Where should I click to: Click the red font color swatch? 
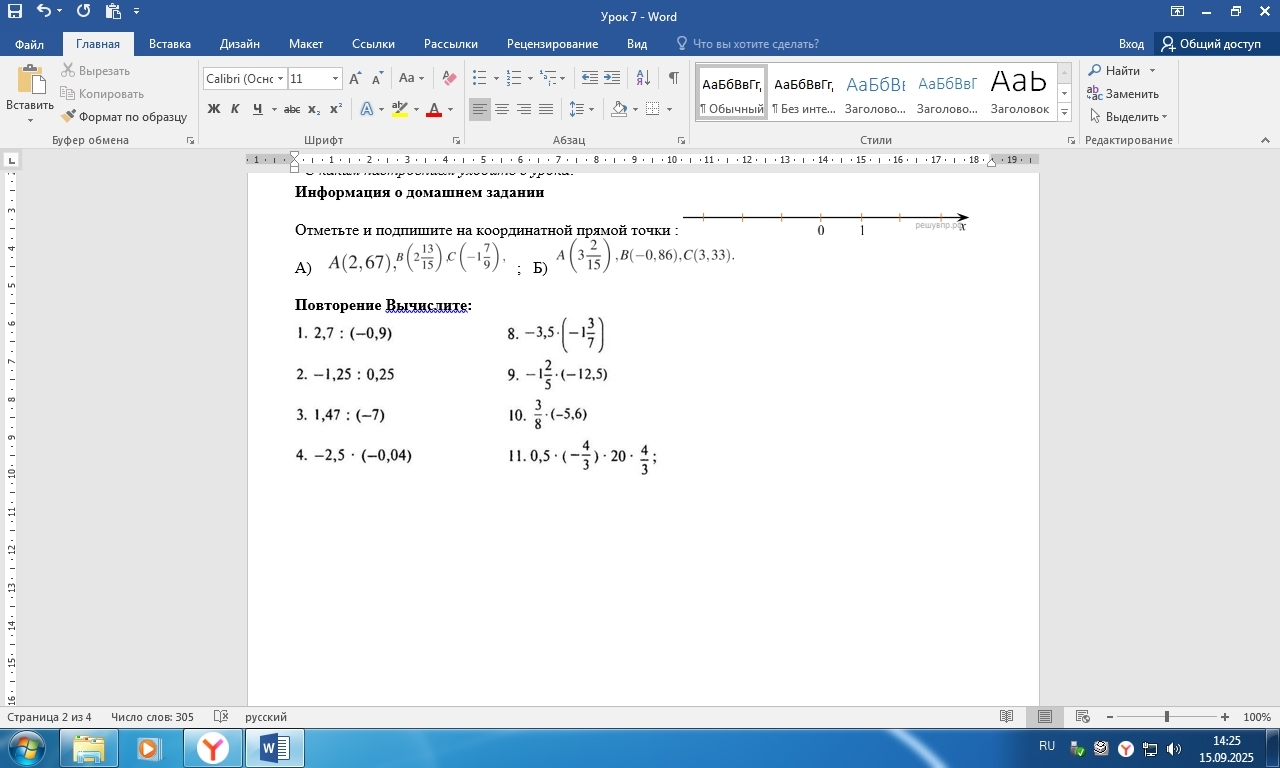[434, 109]
